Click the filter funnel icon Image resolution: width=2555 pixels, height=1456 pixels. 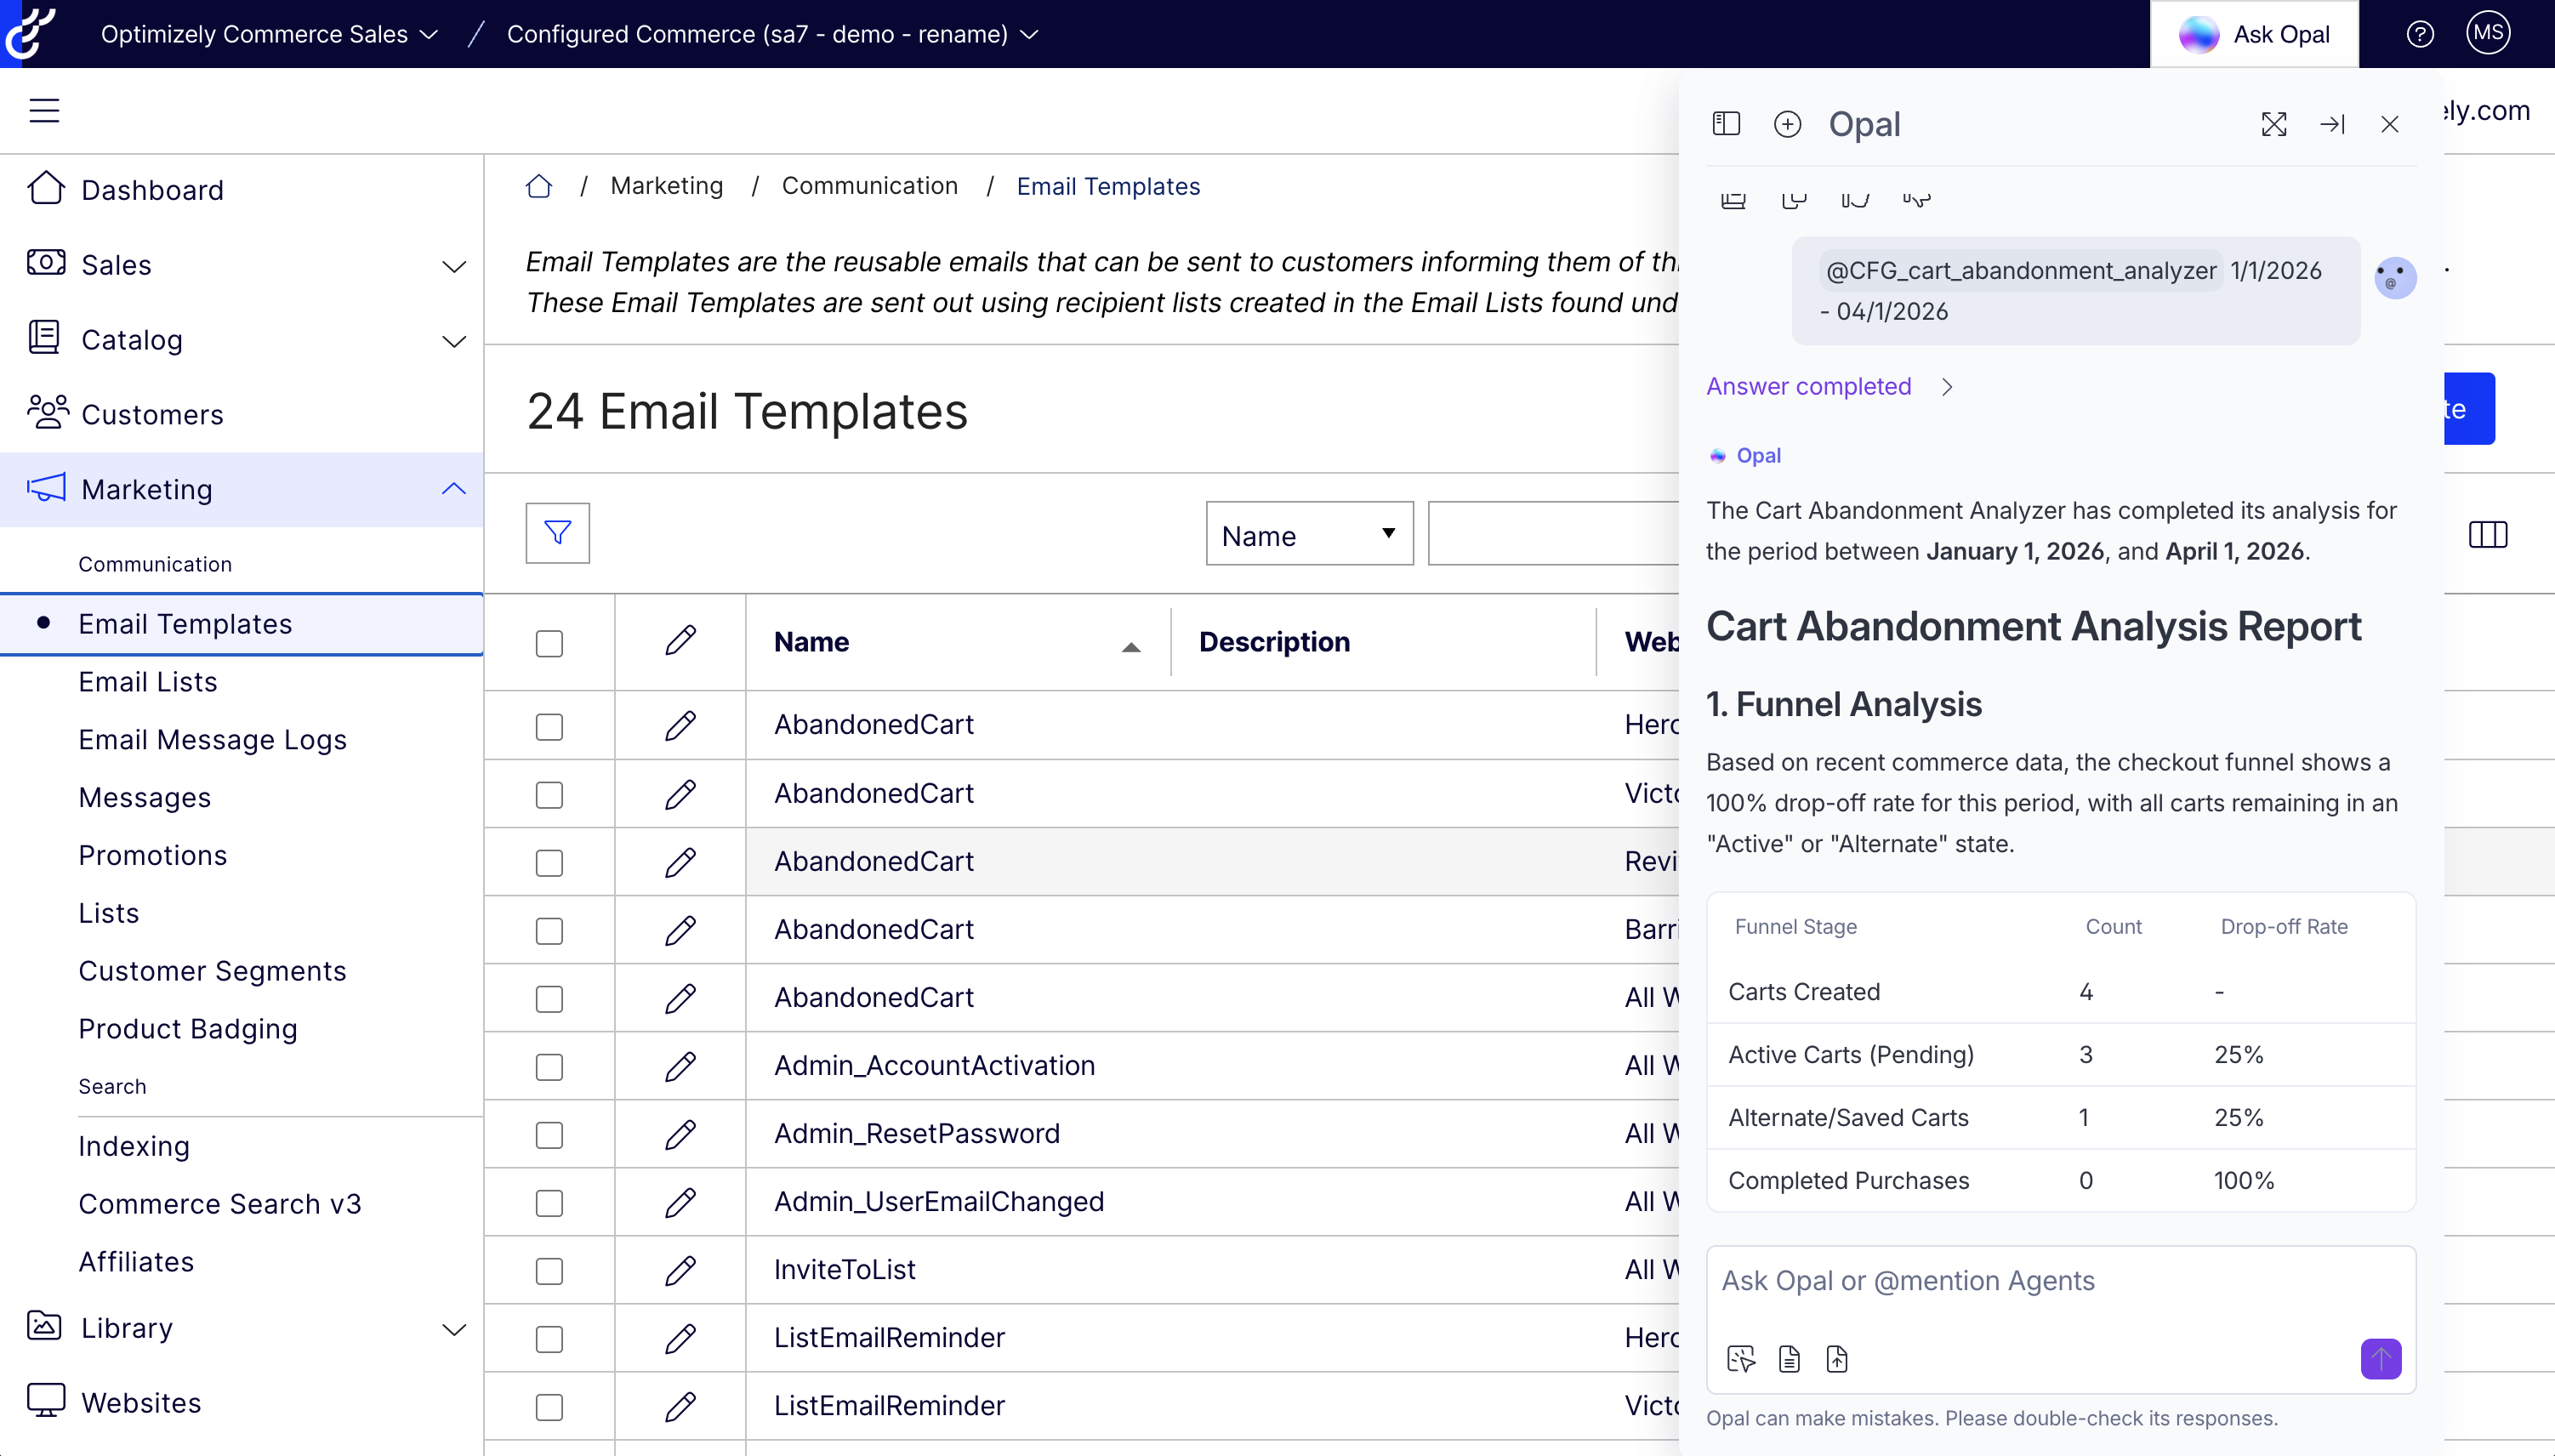pyautogui.click(x=557, y=533)
